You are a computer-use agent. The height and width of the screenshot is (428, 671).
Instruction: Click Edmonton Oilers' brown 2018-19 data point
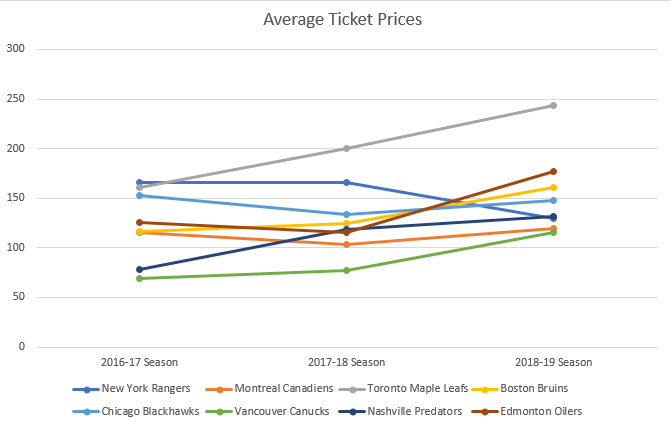553,171
